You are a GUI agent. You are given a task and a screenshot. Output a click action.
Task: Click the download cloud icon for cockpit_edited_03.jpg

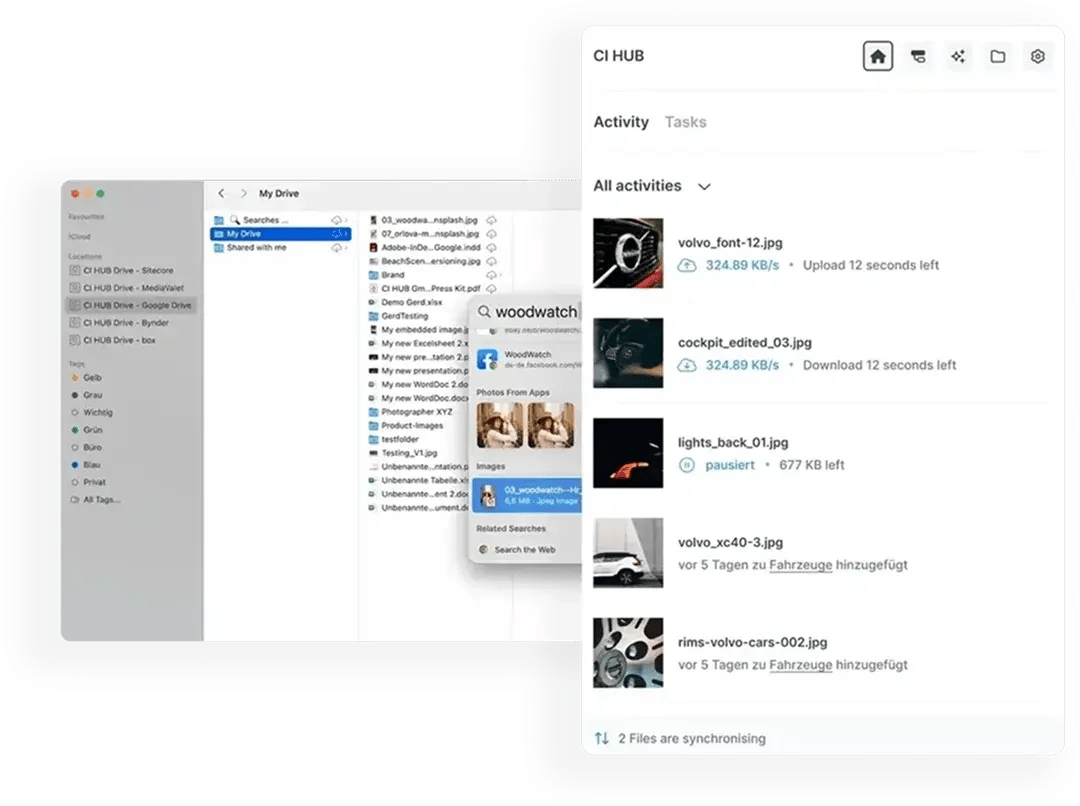point(687,365)
